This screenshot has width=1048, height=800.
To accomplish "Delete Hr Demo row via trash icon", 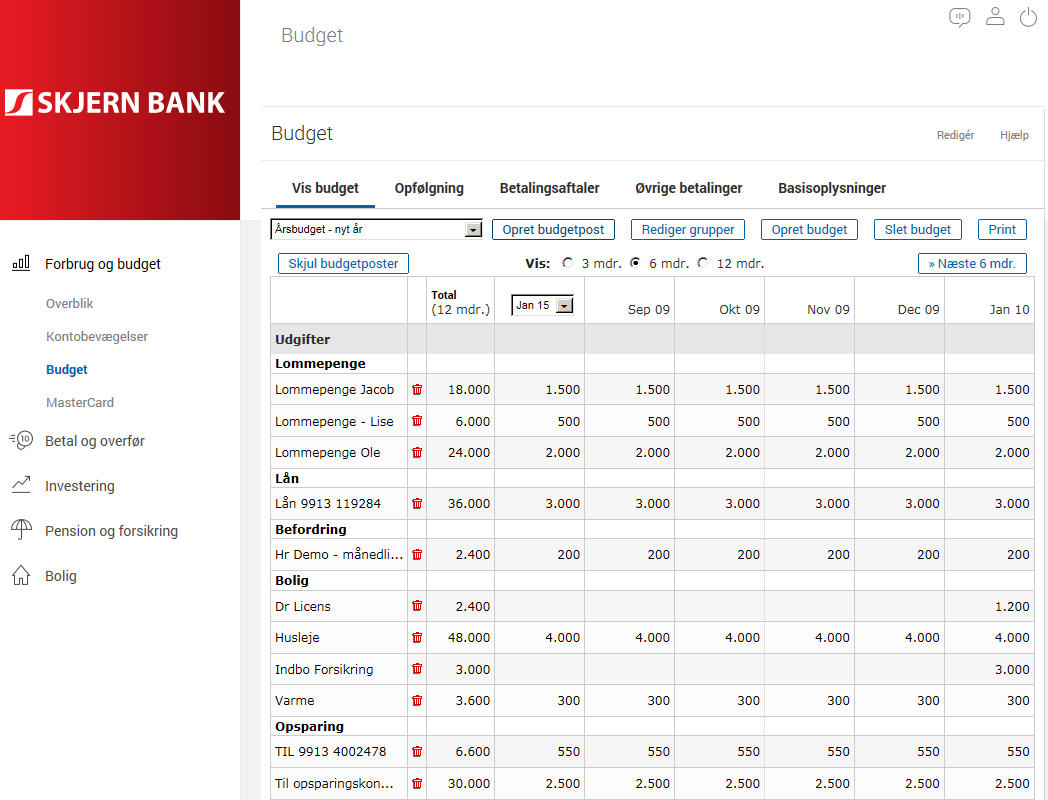I will [x=417, y=554].
